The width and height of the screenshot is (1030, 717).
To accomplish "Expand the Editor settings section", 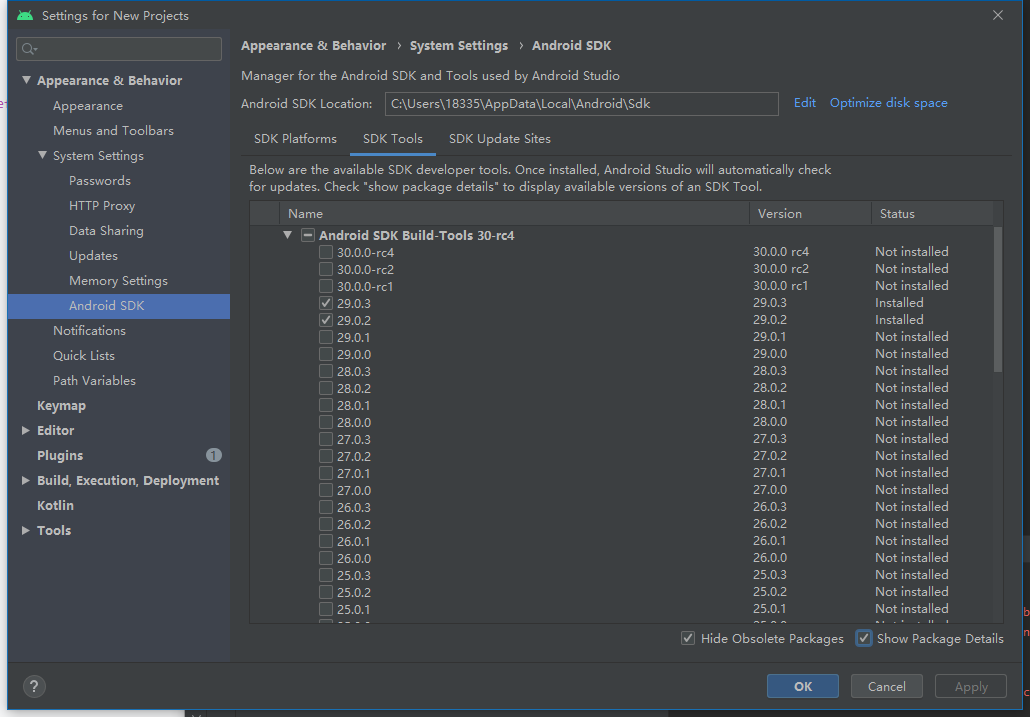I will click(26, 431).
